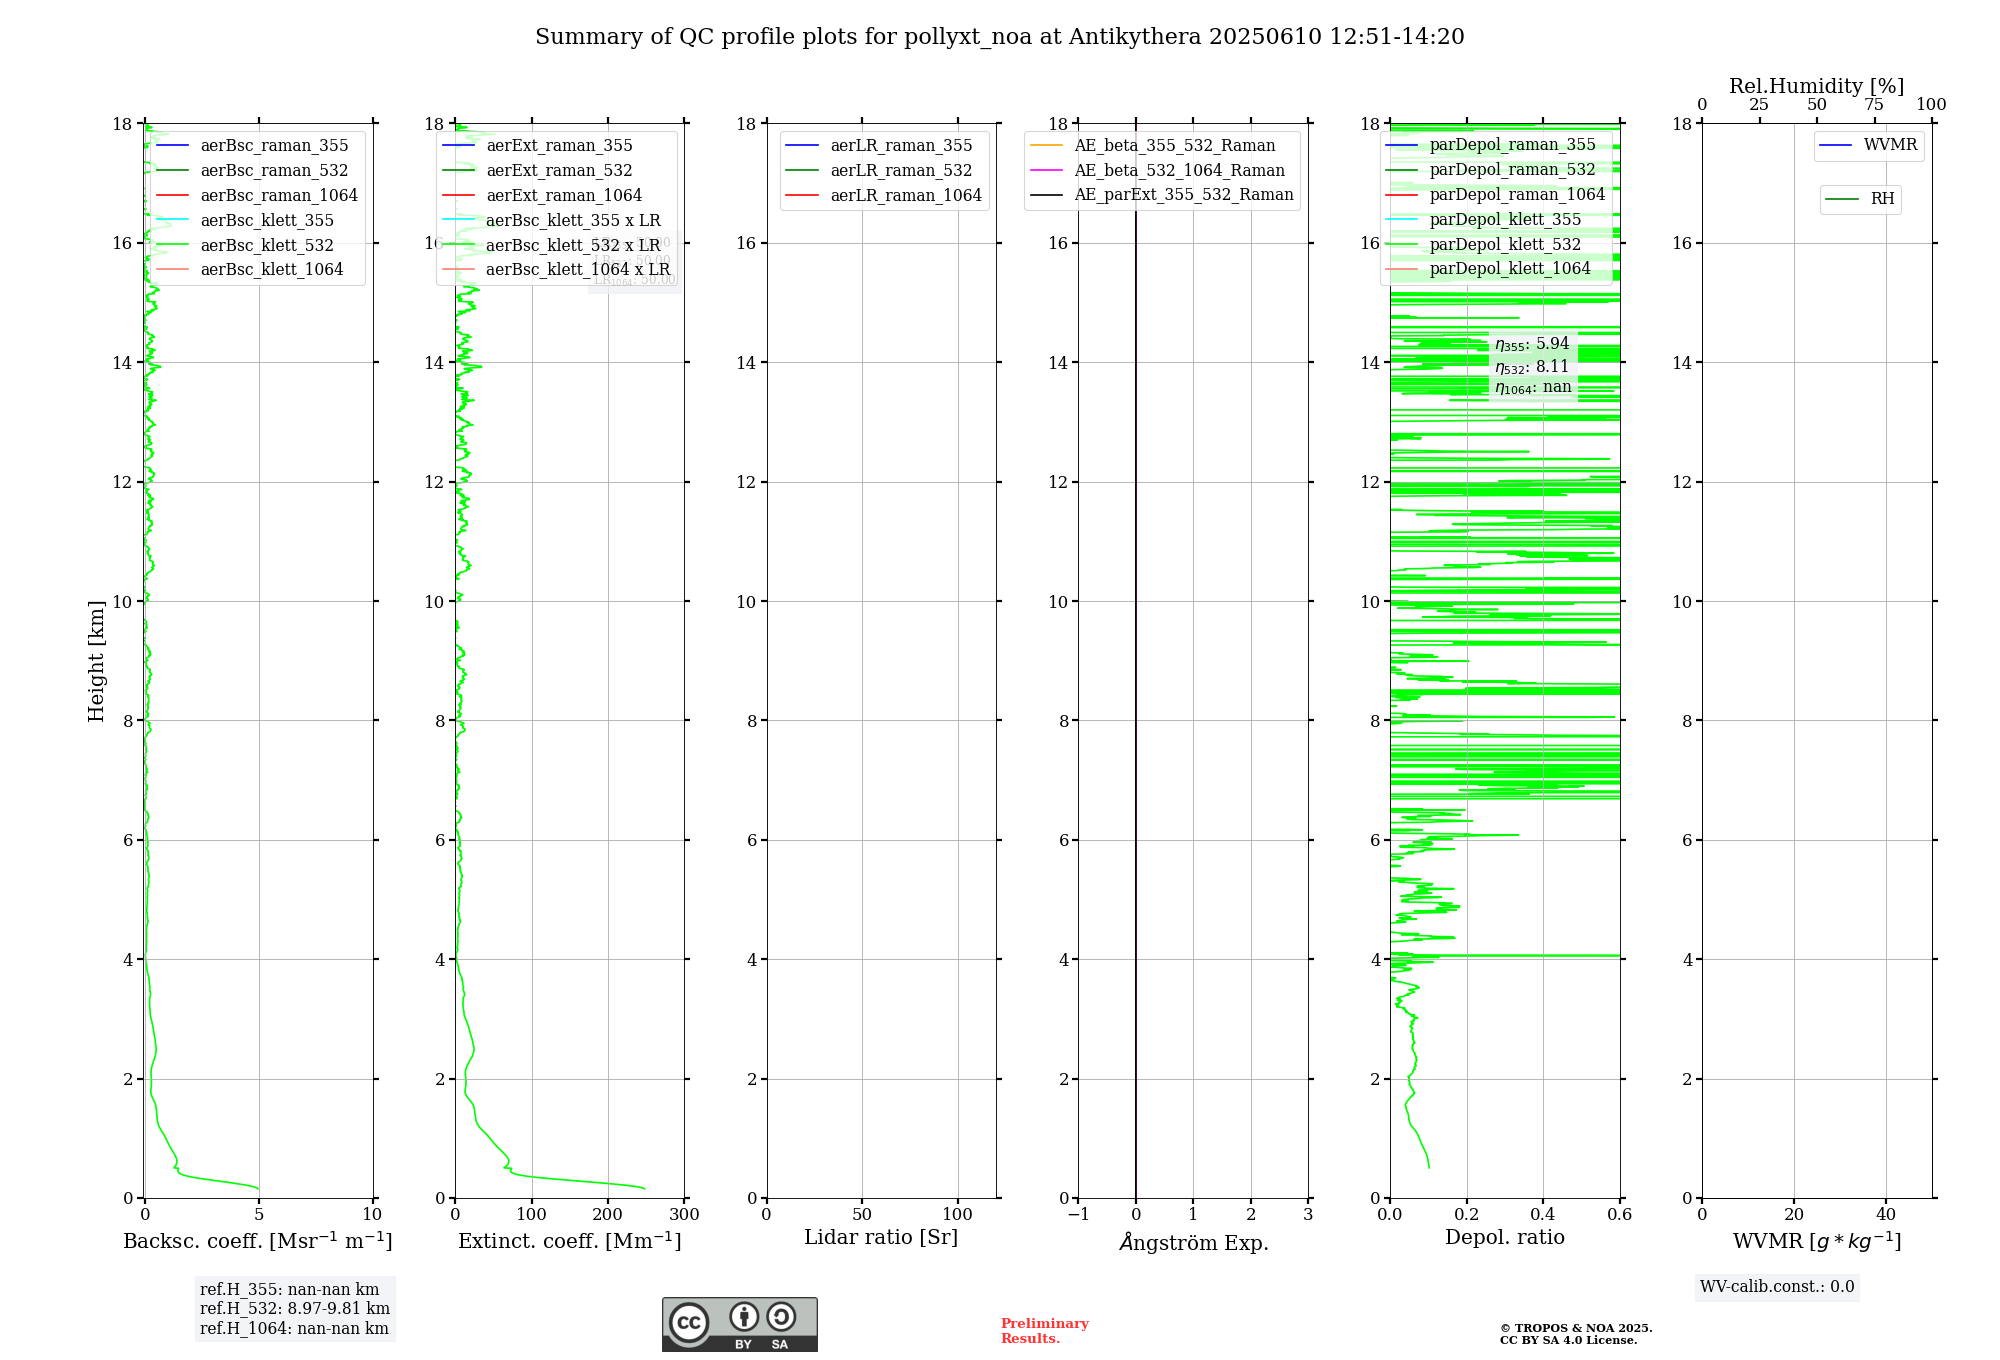Click the BY attribution person icon
The height and width of the screenshot is (1360, 2000).
click(744, 1316)
